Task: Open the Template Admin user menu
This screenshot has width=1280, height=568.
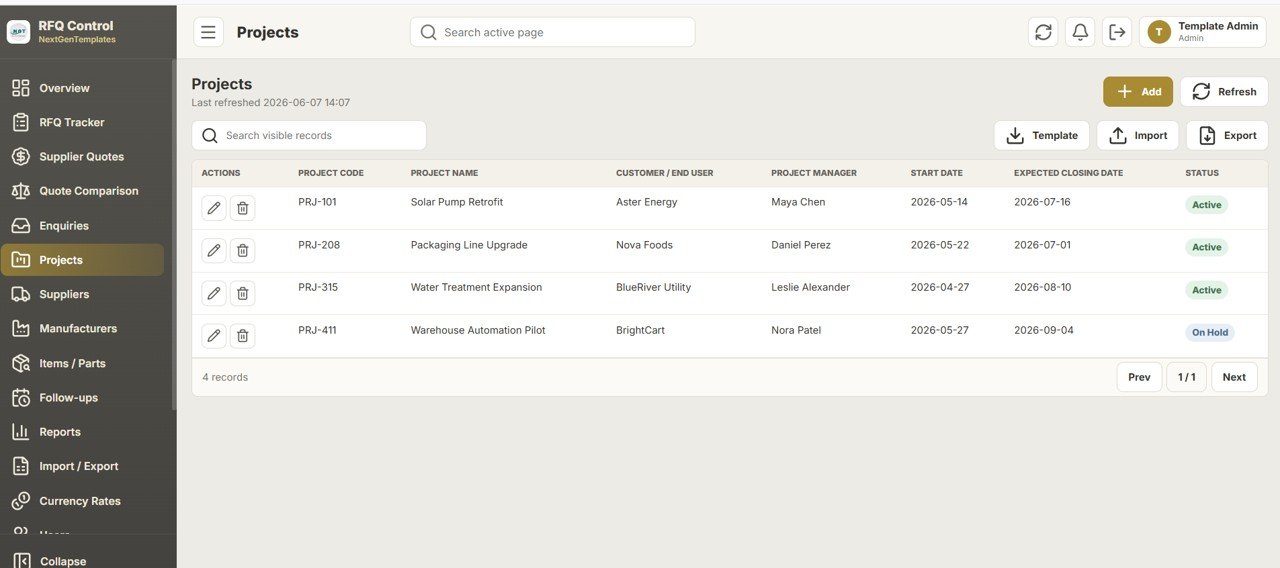Action: (1203, 32)
